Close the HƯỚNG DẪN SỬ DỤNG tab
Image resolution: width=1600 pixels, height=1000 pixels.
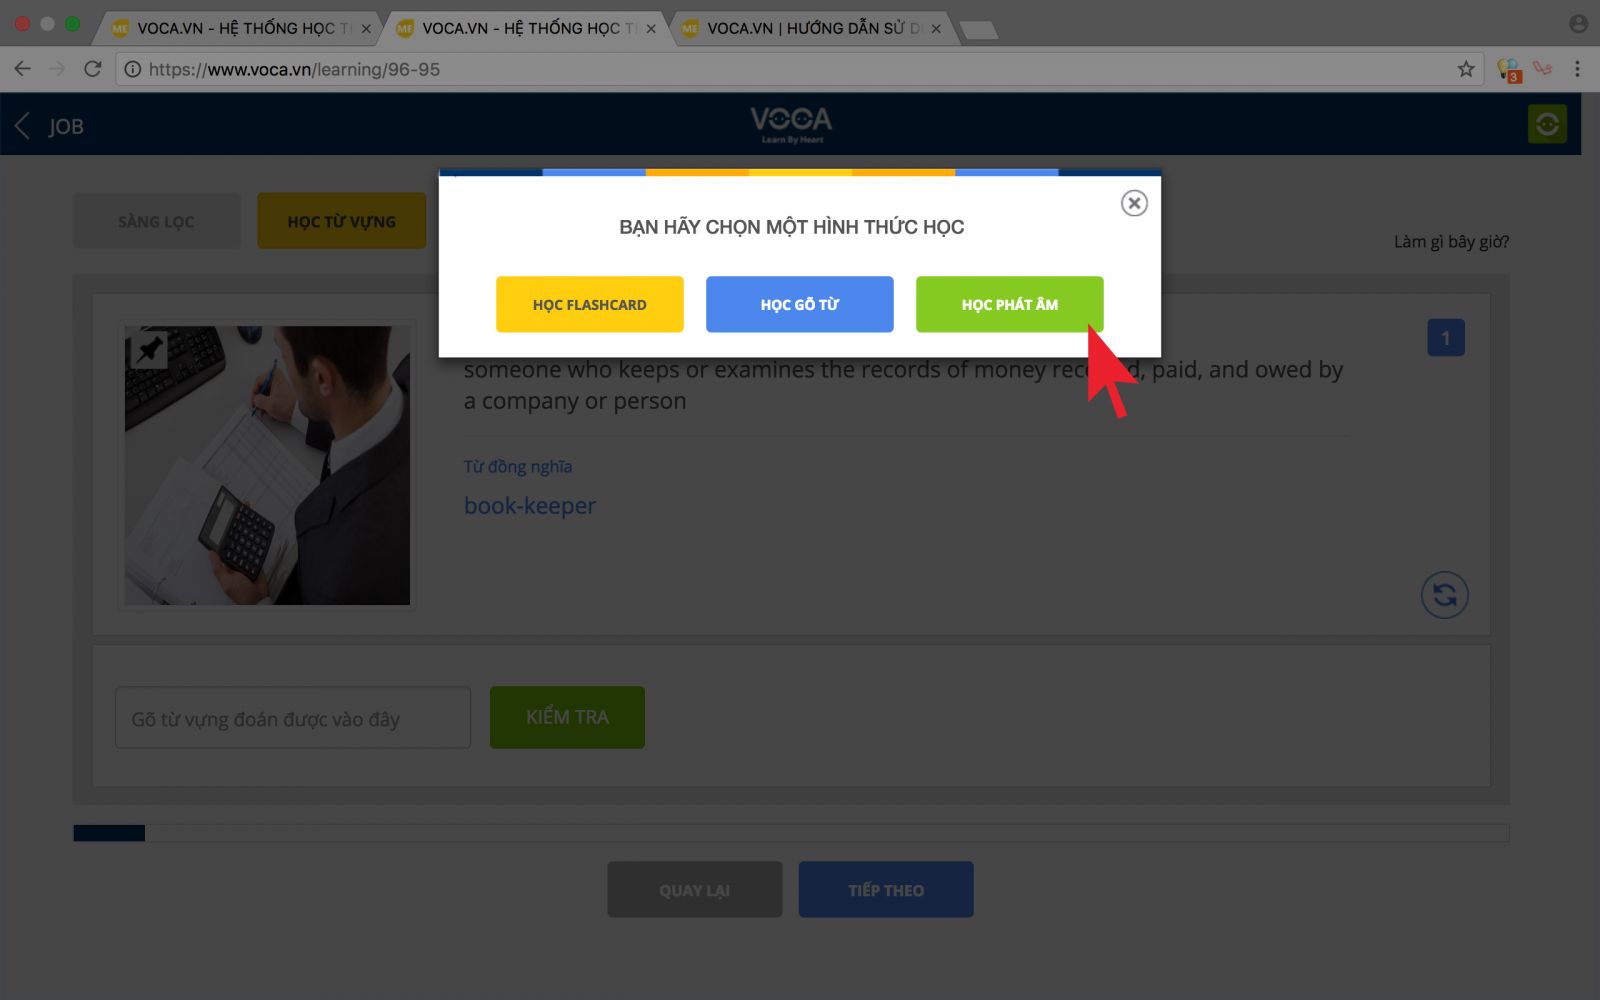click(936, 29)
